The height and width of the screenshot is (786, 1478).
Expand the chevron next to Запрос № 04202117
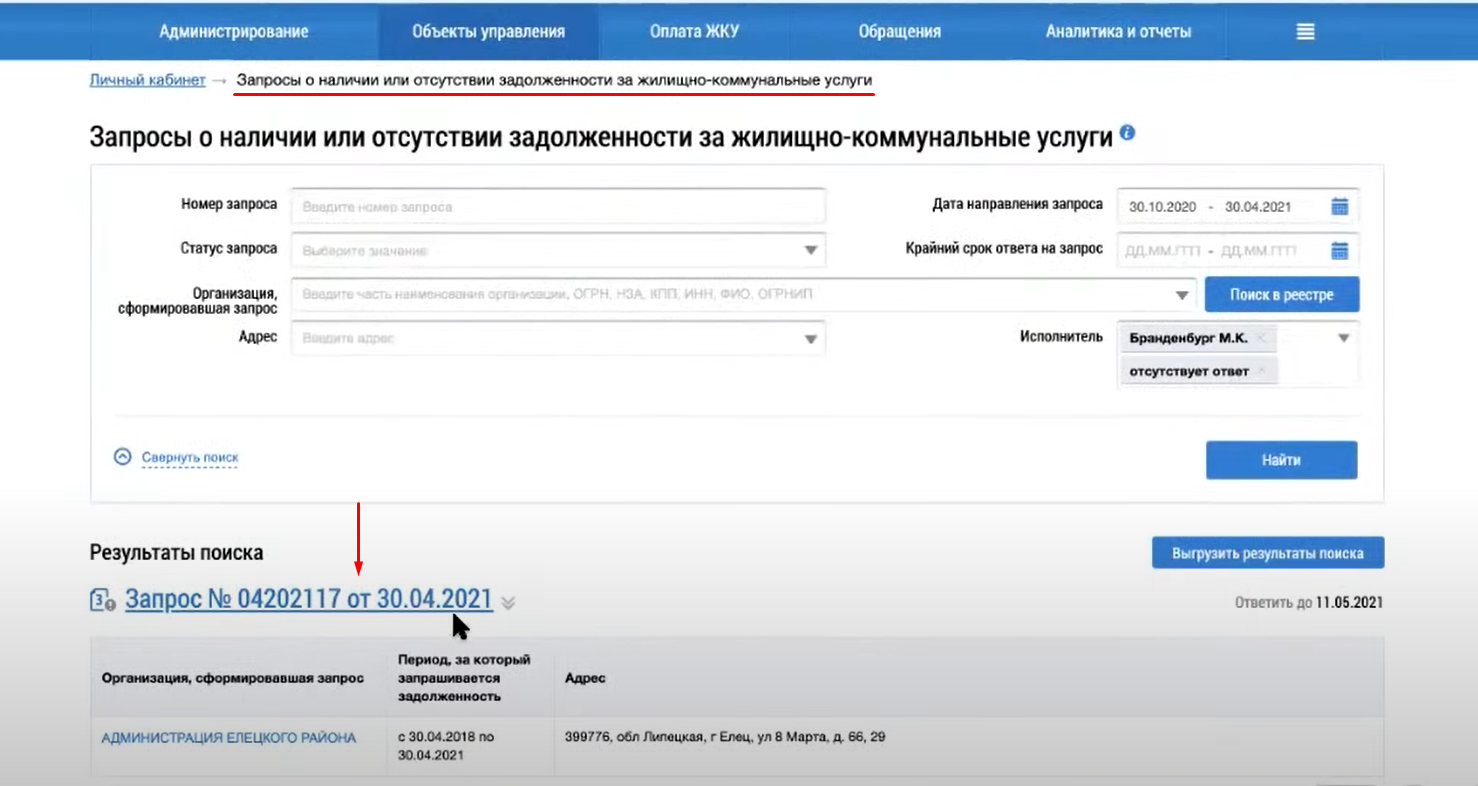click(508, 602)
